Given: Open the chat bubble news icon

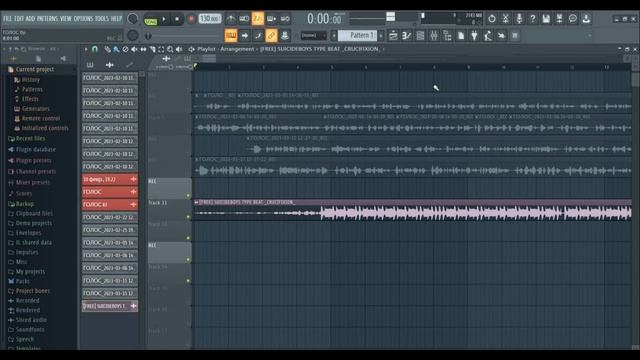Looking at the screenshot, I should coord(573,19).
